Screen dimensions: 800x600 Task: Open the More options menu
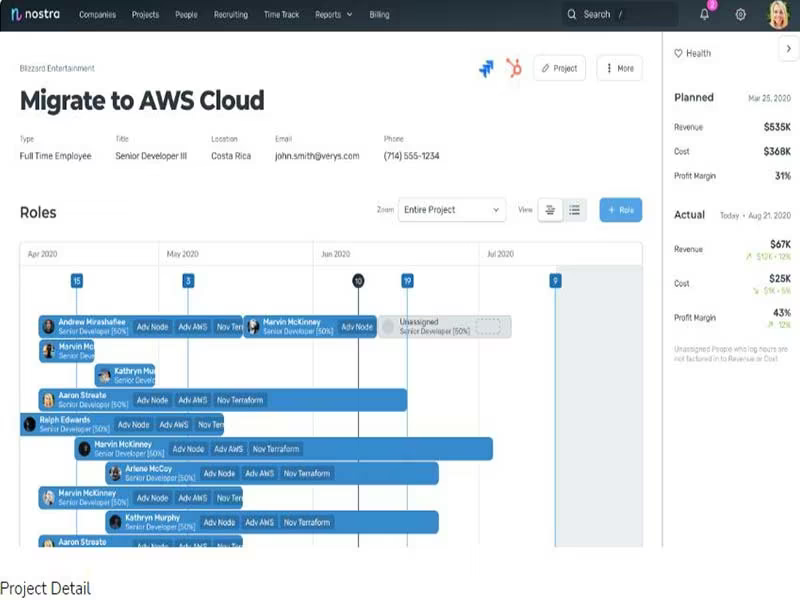click(619, 68)
